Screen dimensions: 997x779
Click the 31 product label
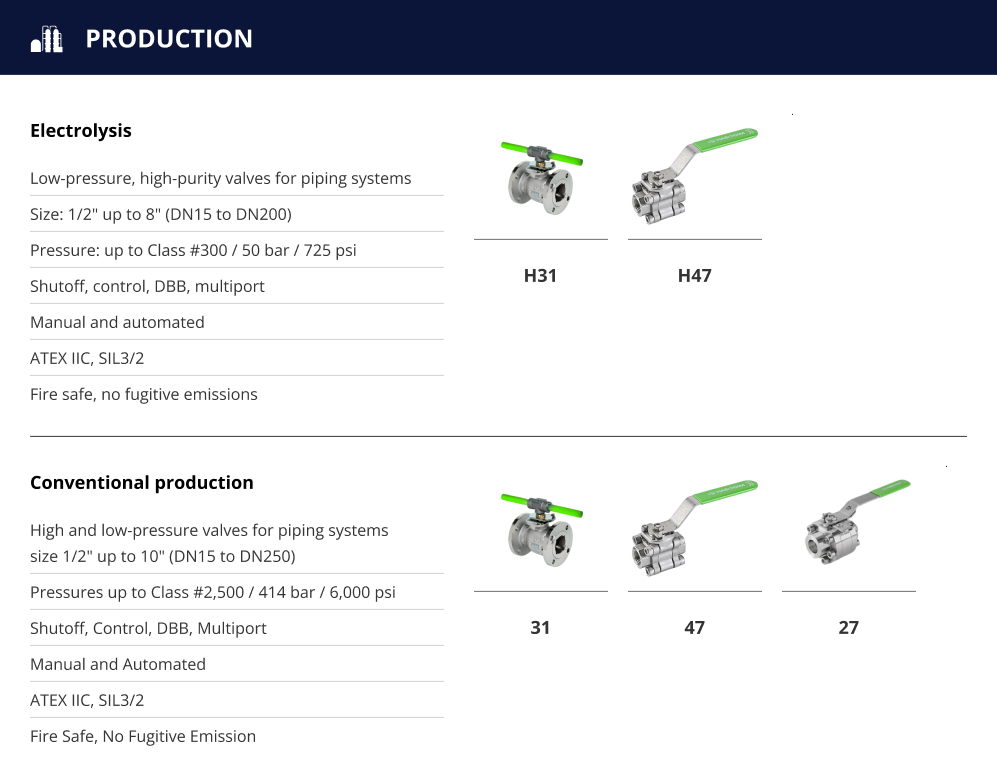[x=540, y=628]
